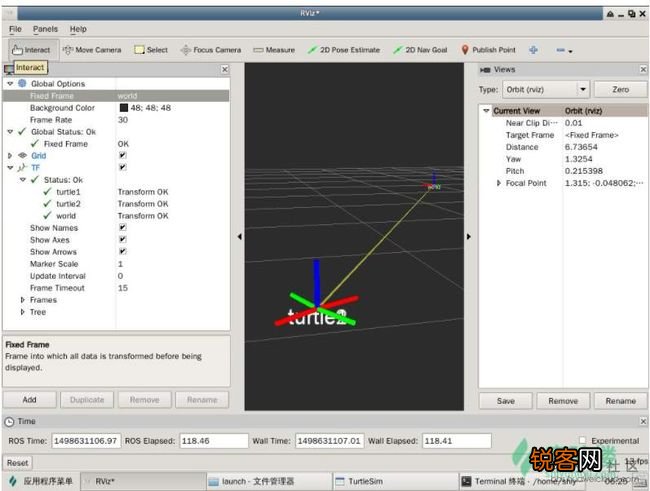This screenshot has height=491, width=650.
Task: Expand the Grid display item
Action: (10, 156)
